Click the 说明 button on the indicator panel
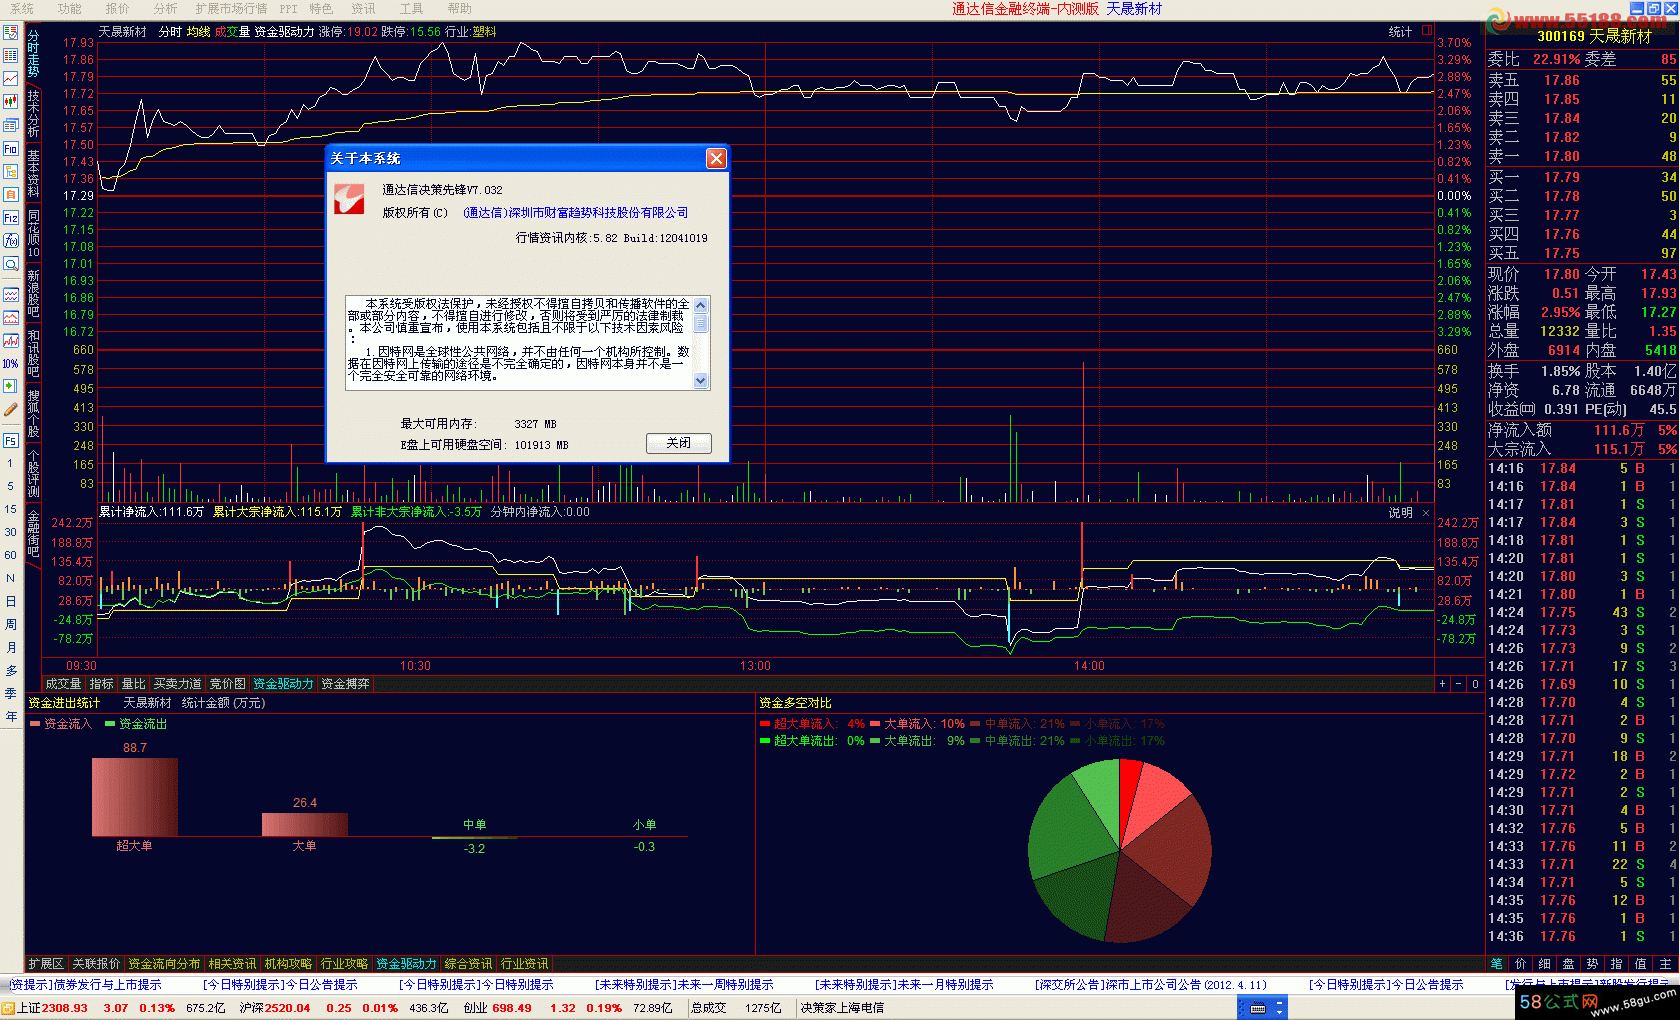This screenshot has width=1680, height=1020. point(1400,513)
